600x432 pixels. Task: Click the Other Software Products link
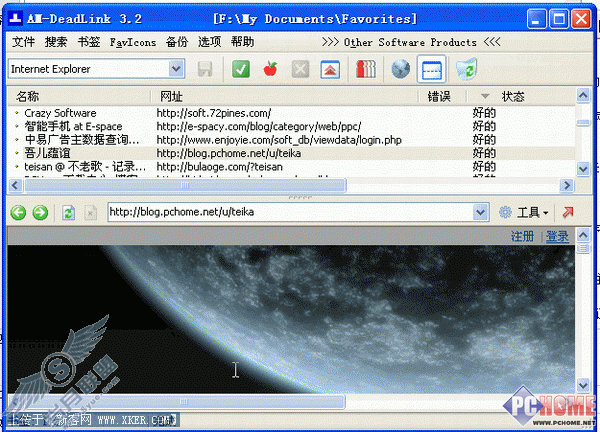click(411, 42)
